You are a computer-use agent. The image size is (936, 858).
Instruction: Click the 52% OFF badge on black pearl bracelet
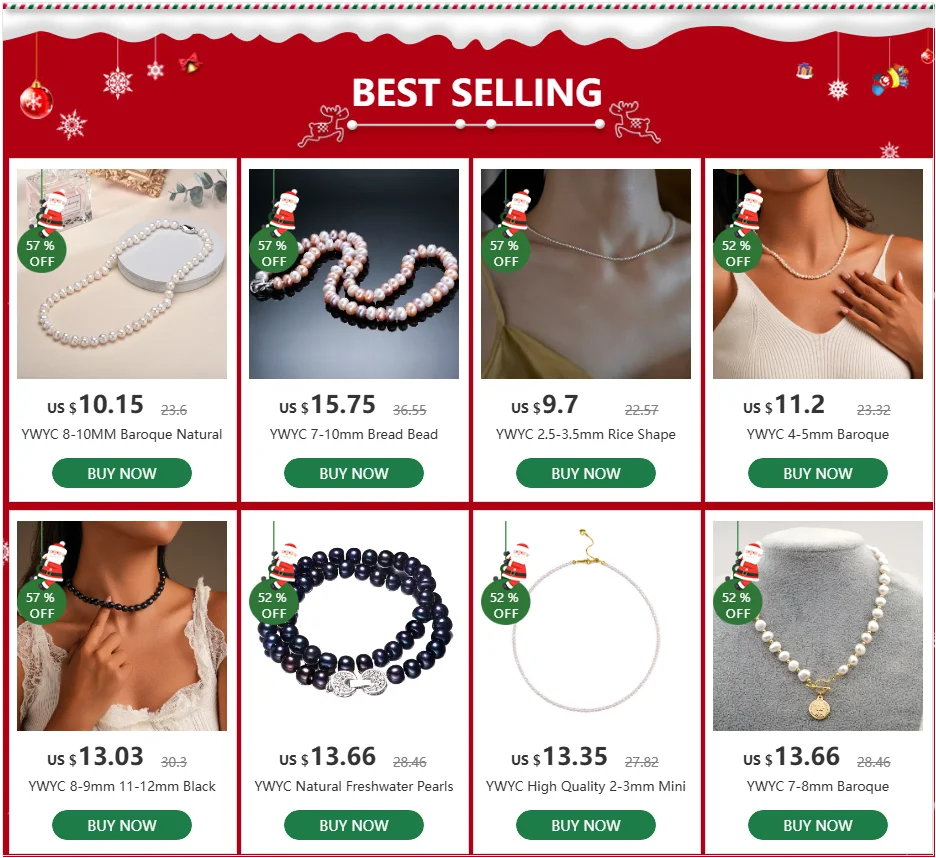pos(273,604)
